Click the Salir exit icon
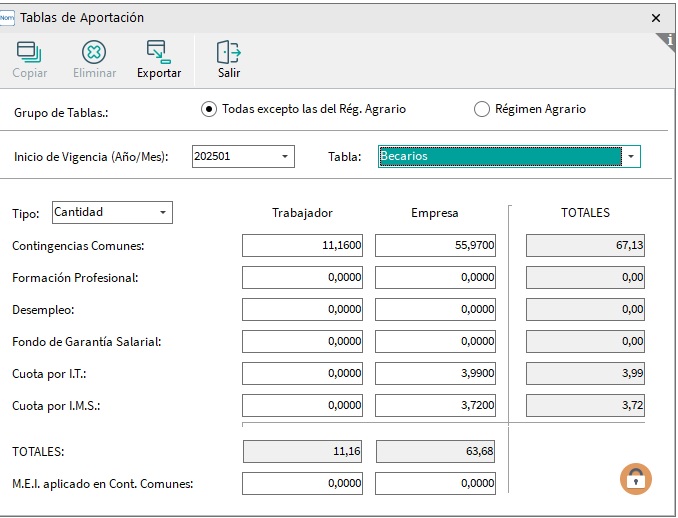The height and width of the screenshot is (518, 678). point(229,52)
